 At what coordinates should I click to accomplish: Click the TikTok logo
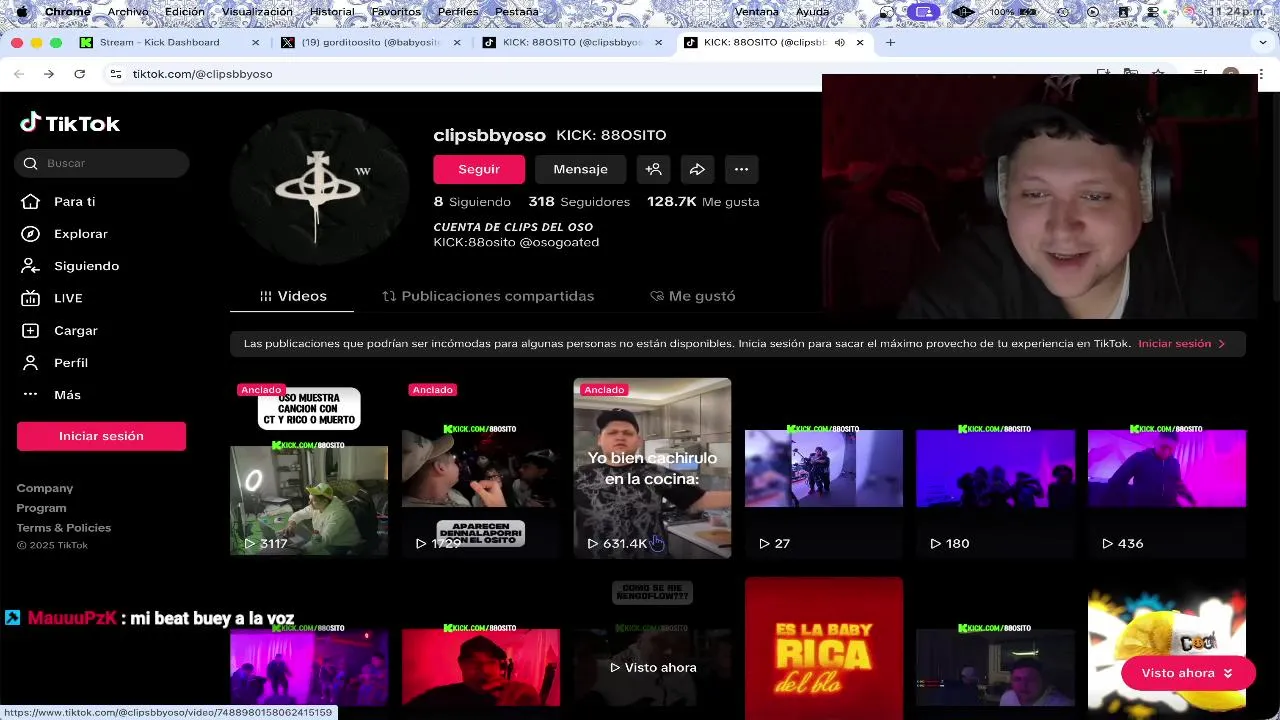70,123
